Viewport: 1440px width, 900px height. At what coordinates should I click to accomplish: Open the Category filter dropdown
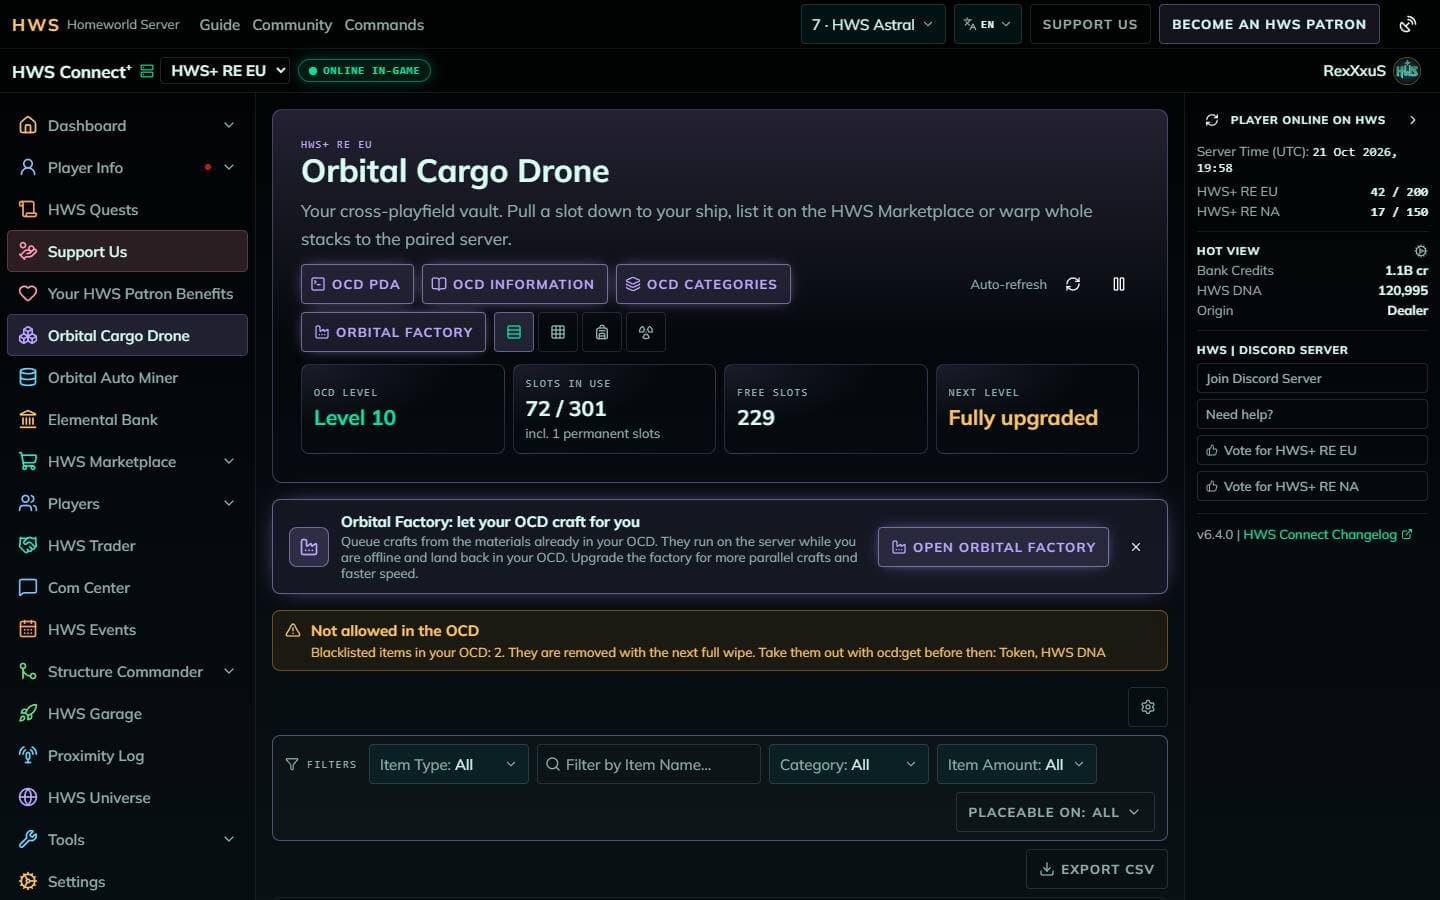point(848,764)
